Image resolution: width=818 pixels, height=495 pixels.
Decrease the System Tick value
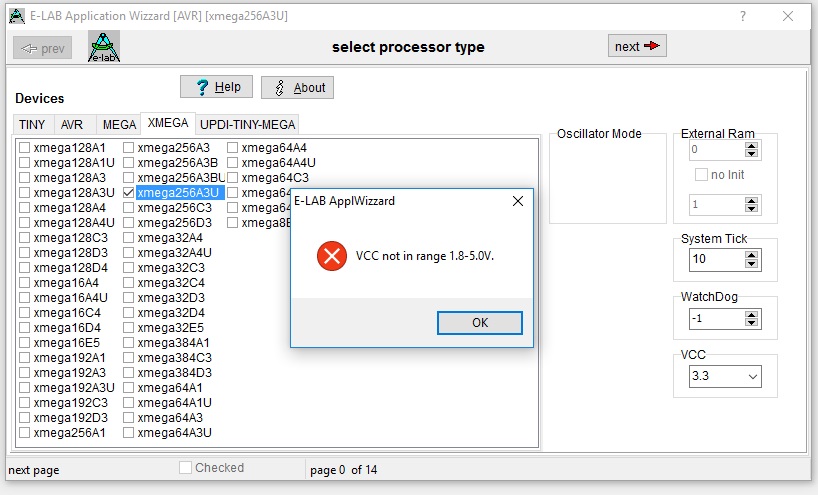tap(751, 263)
